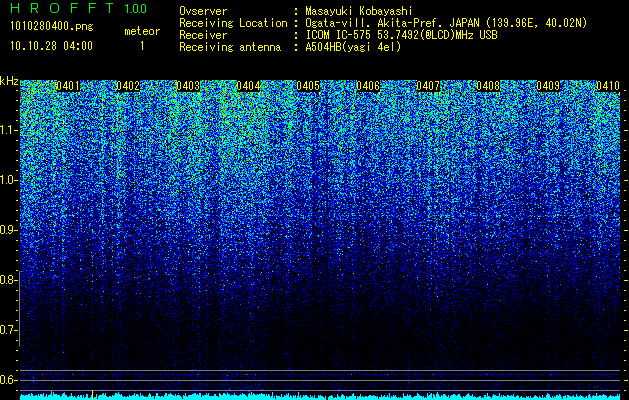
Task: Click the 0409 time marker
Action: click(548, 86)
